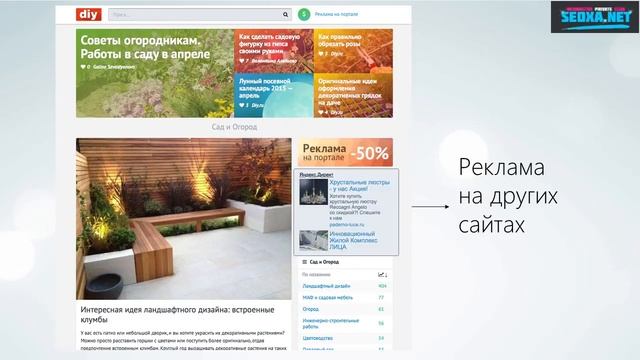Click heart icon on 'обрезать розы' tile

pos(321,53)
